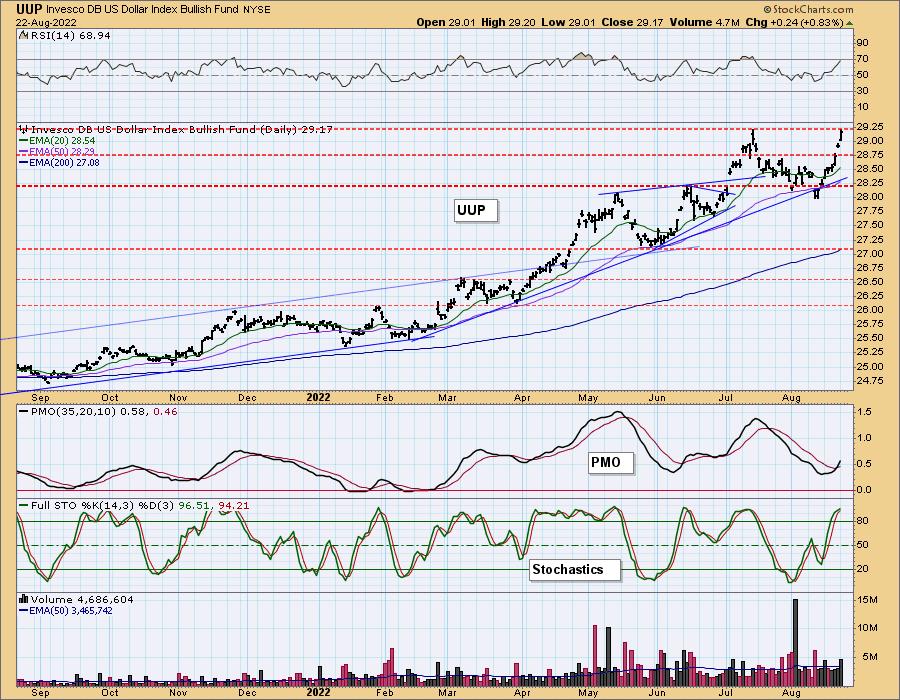Select the navy EMA(200) legend line swatch

point(24,162)
